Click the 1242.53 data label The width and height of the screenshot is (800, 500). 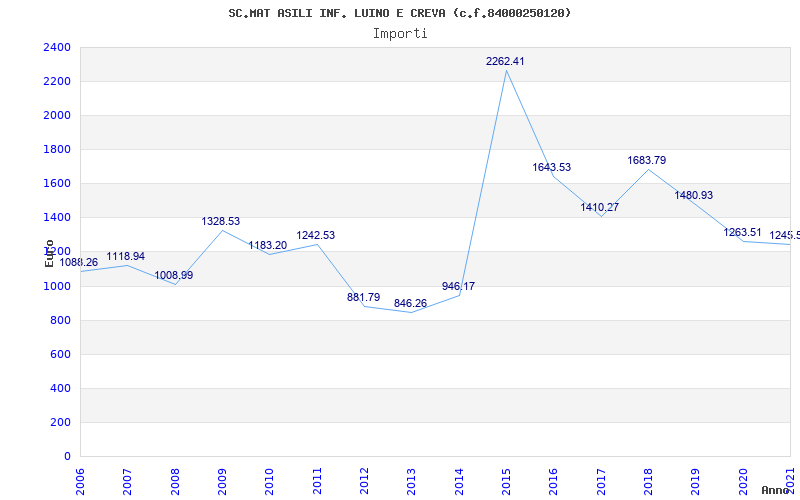[316, 235]
